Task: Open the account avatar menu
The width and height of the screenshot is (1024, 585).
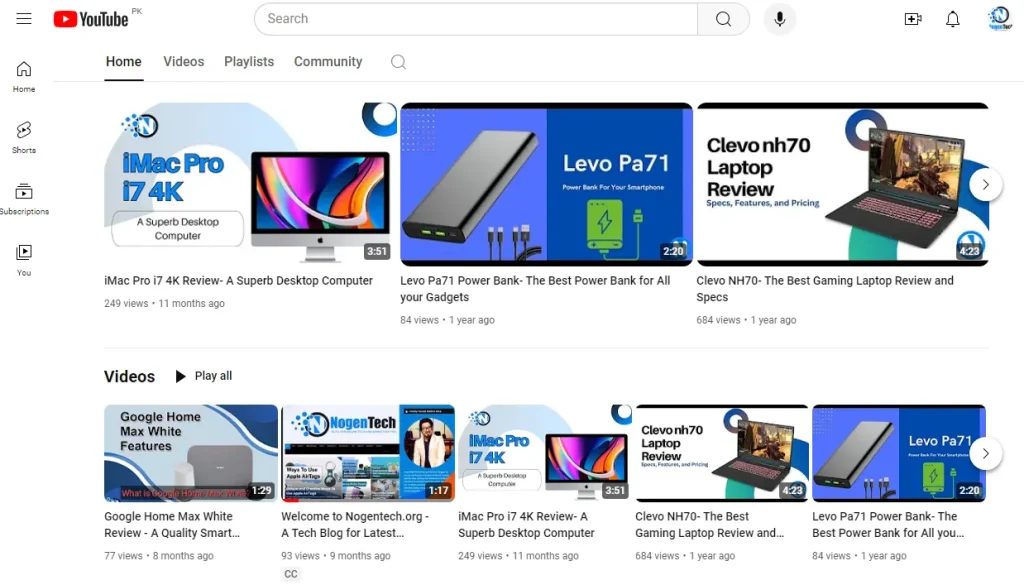Action: [x=999, y=18]
